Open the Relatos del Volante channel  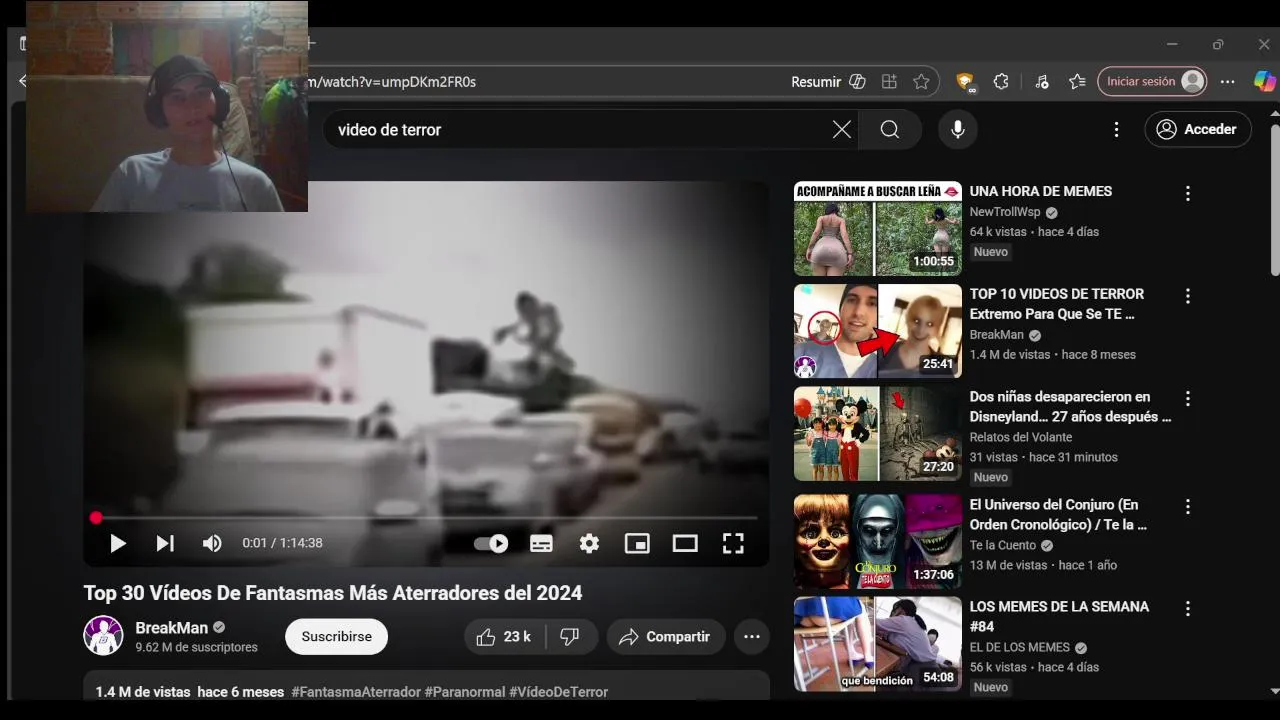(x=1020, y=437)
